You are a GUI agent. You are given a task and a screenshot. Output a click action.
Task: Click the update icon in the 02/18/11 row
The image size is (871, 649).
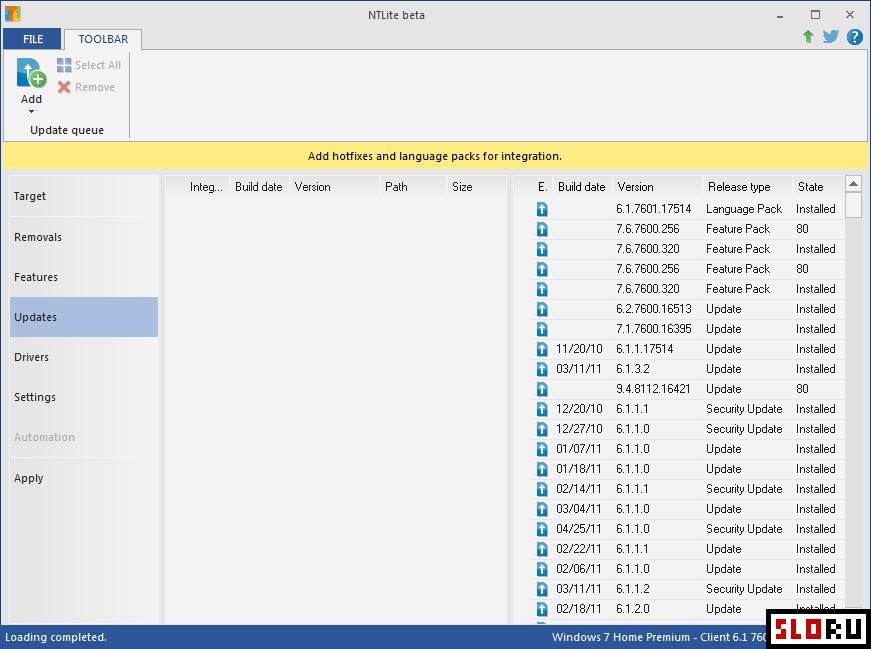(542, 609)
